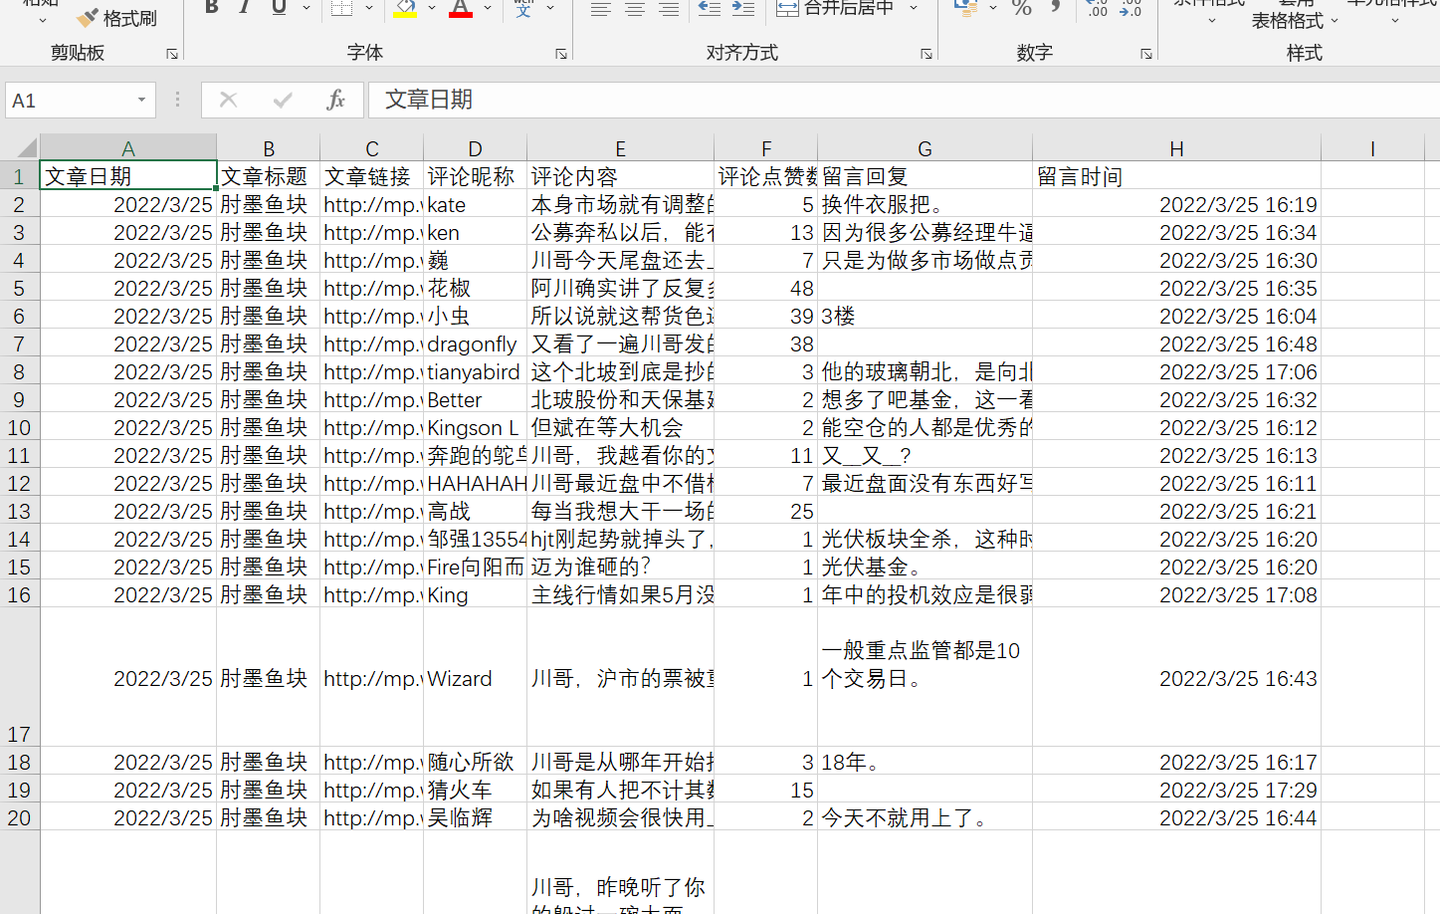This screenshot has height=914, width=1440.
Task: Expand the underline style dropdown arrow
Action: click(x=306, y=8)
